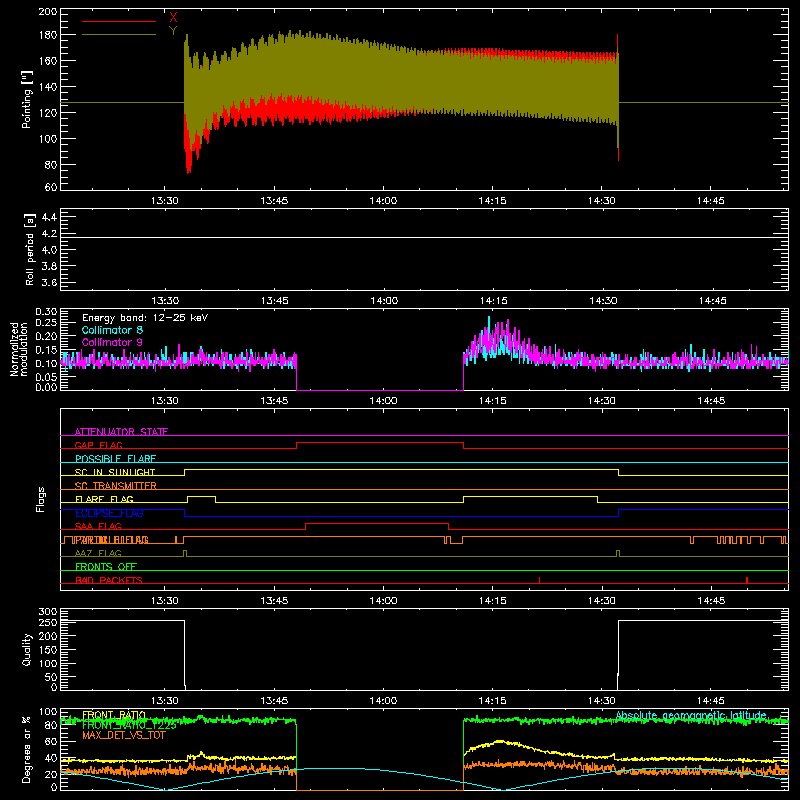Click the 200 tick on Pointing axis

pyautogui.click(x=48, y=12)
